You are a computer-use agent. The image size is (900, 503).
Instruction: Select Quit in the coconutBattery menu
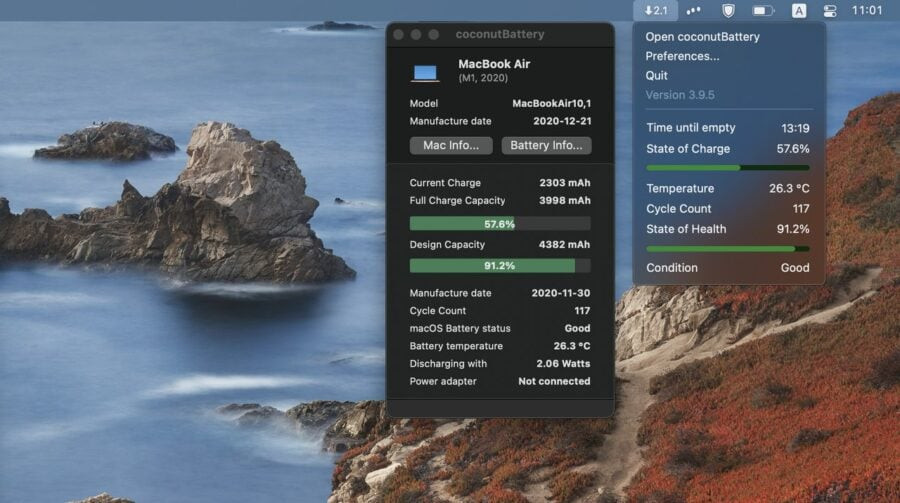point(656,75)
